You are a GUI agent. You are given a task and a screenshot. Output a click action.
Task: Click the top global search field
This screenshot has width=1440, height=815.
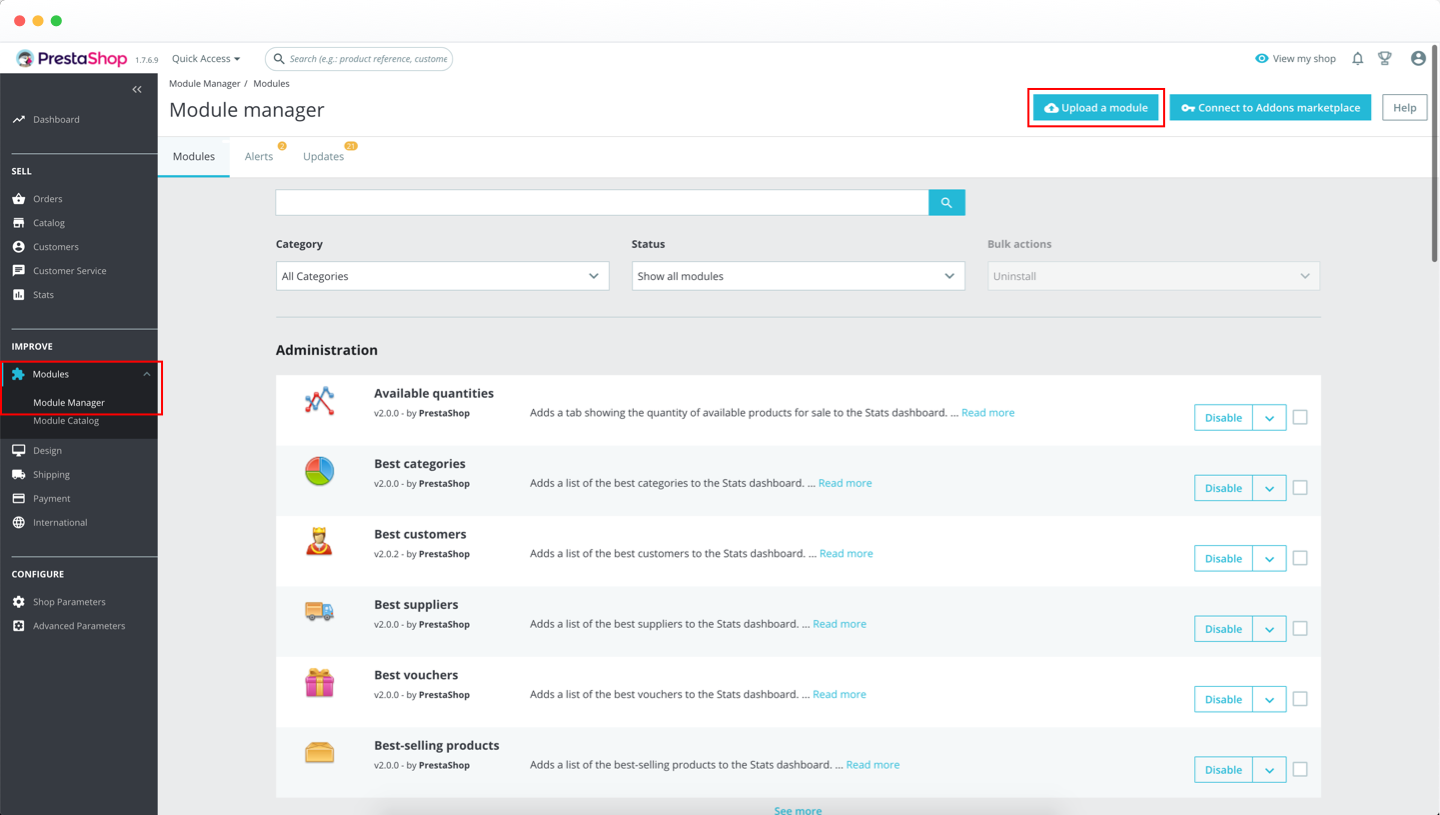(359, 59)
